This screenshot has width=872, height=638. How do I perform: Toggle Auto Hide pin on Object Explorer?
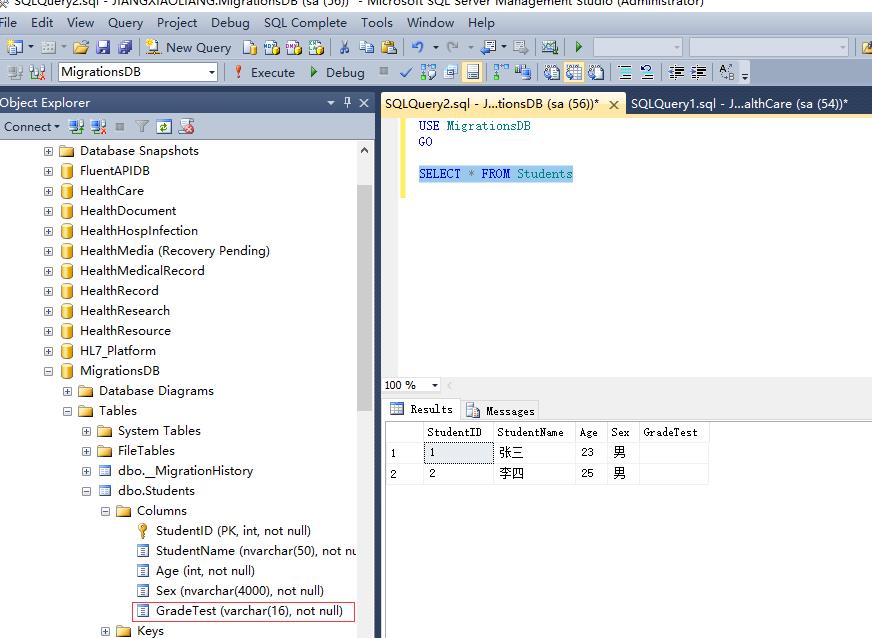point(348,103)
